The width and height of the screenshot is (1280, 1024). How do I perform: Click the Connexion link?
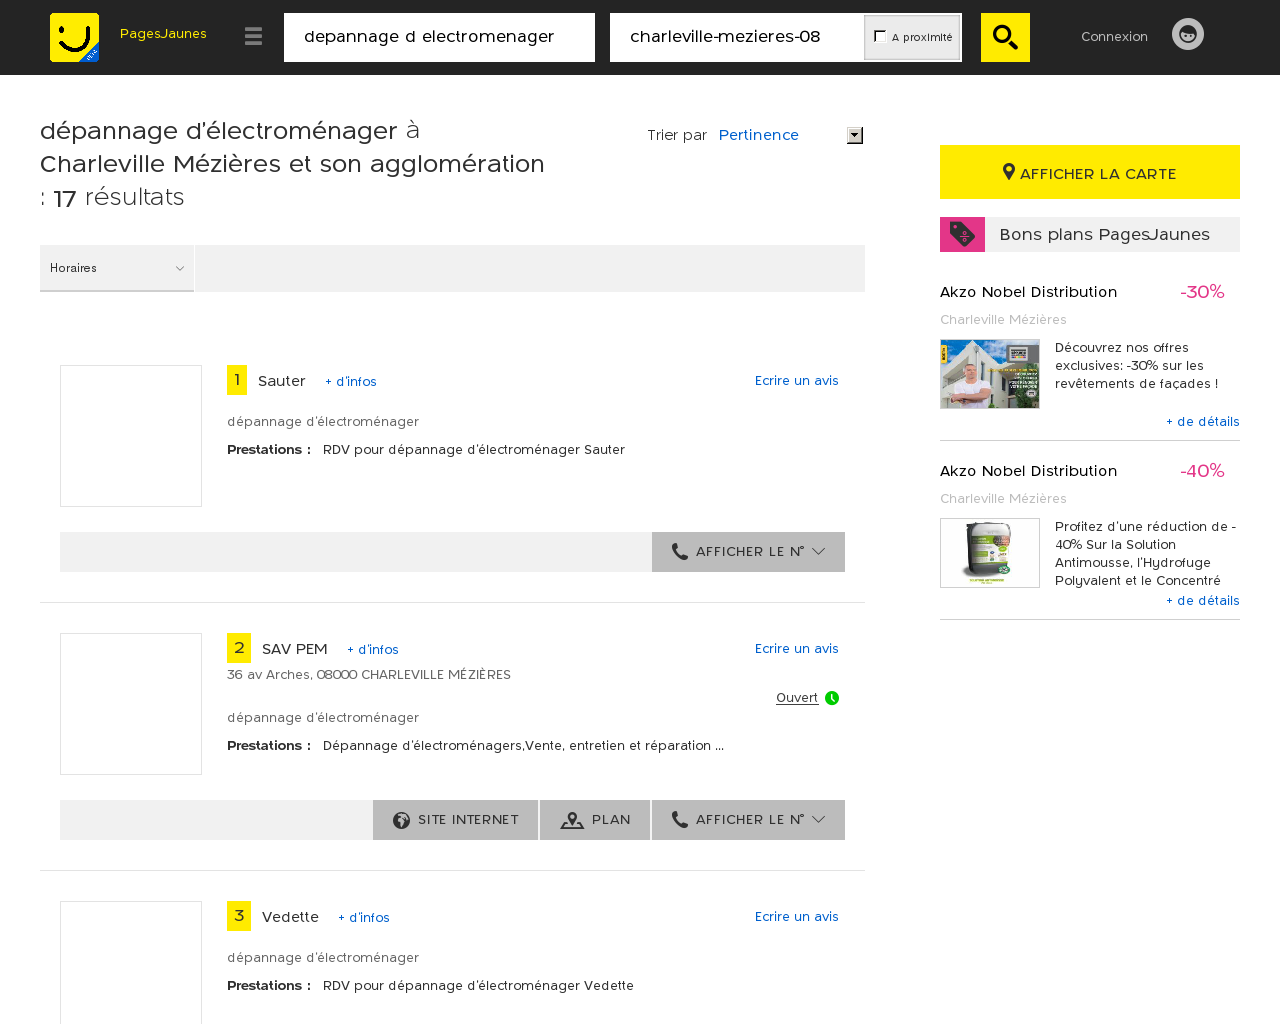coord(1114,37)
